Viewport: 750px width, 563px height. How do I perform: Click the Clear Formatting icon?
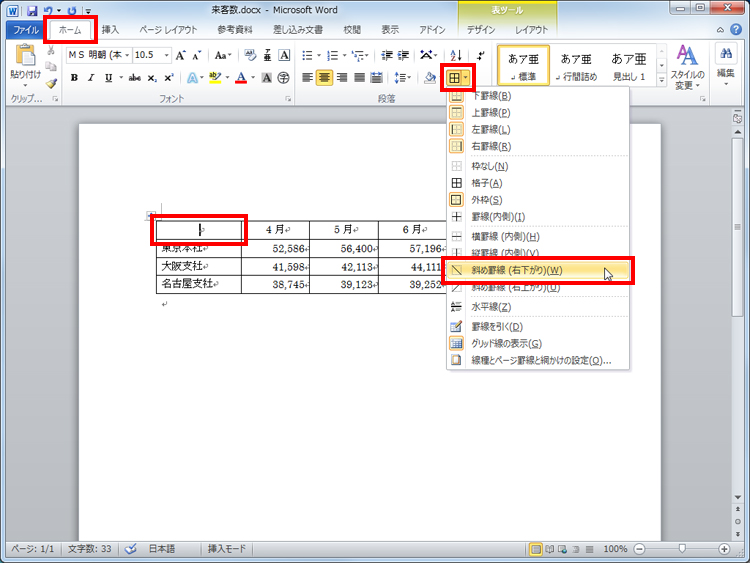[x=250, y=55]
